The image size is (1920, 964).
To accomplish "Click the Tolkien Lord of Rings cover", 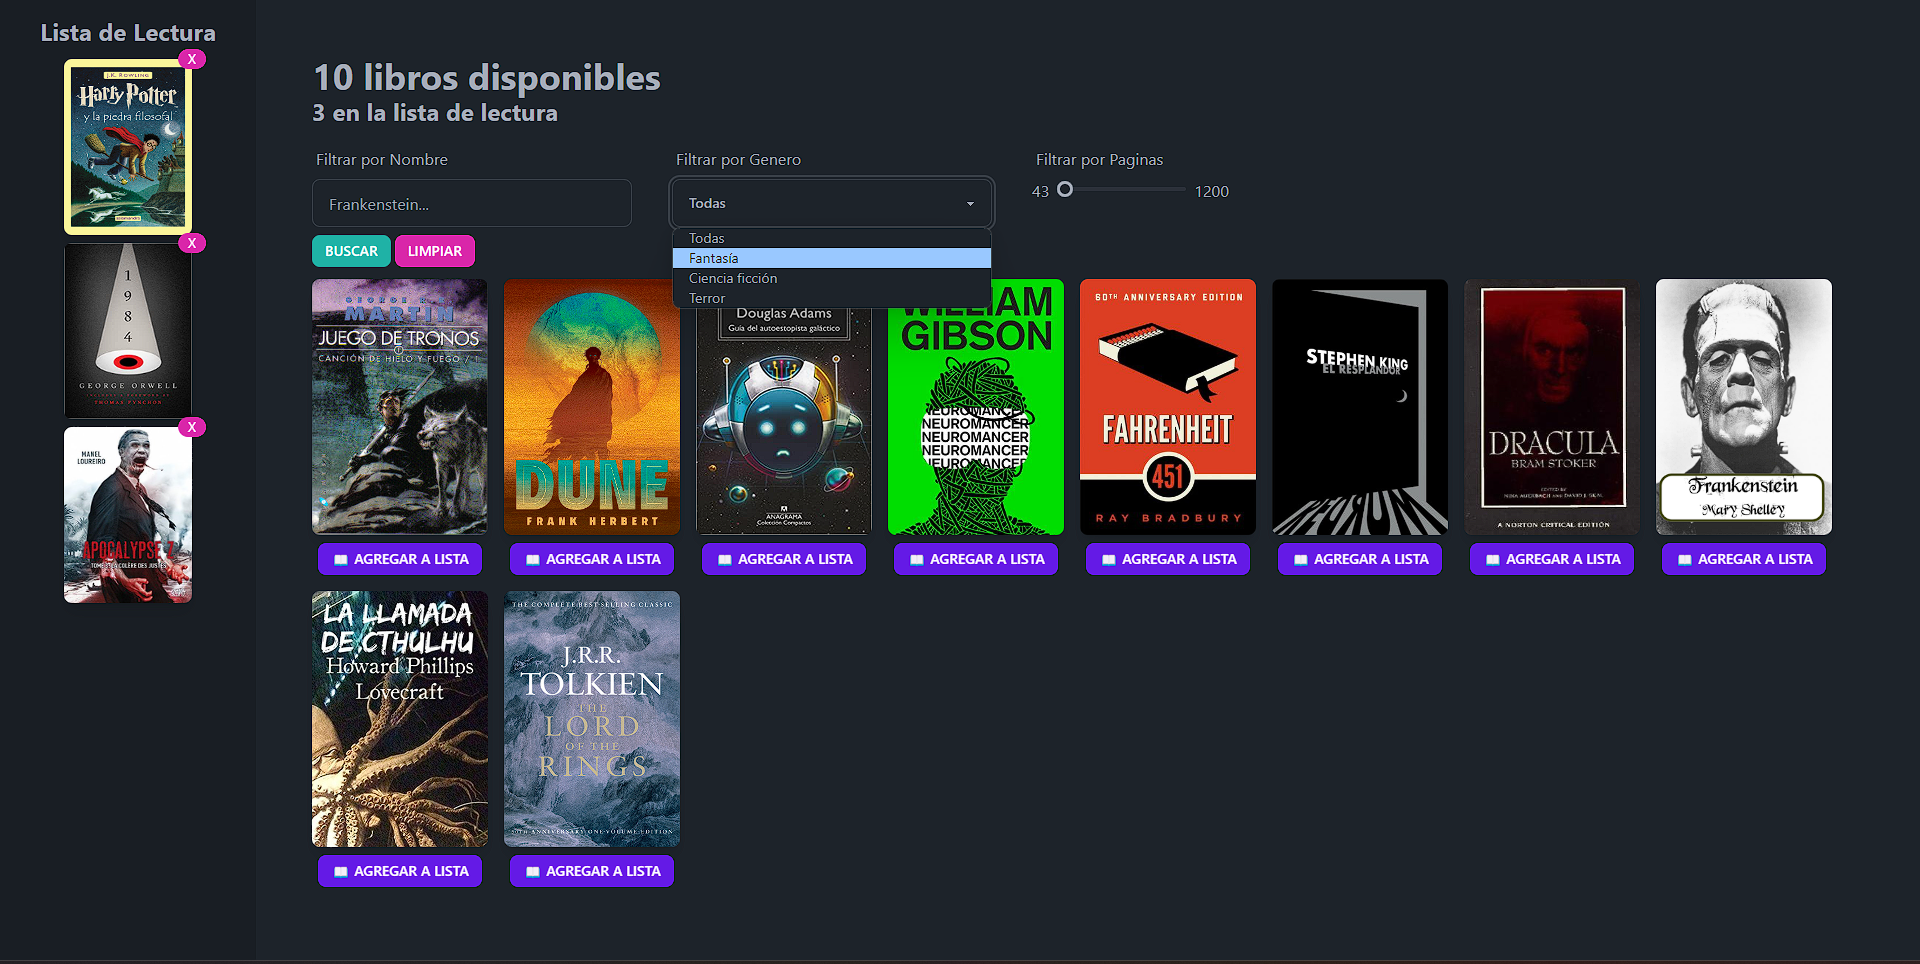I will point(592,719).
